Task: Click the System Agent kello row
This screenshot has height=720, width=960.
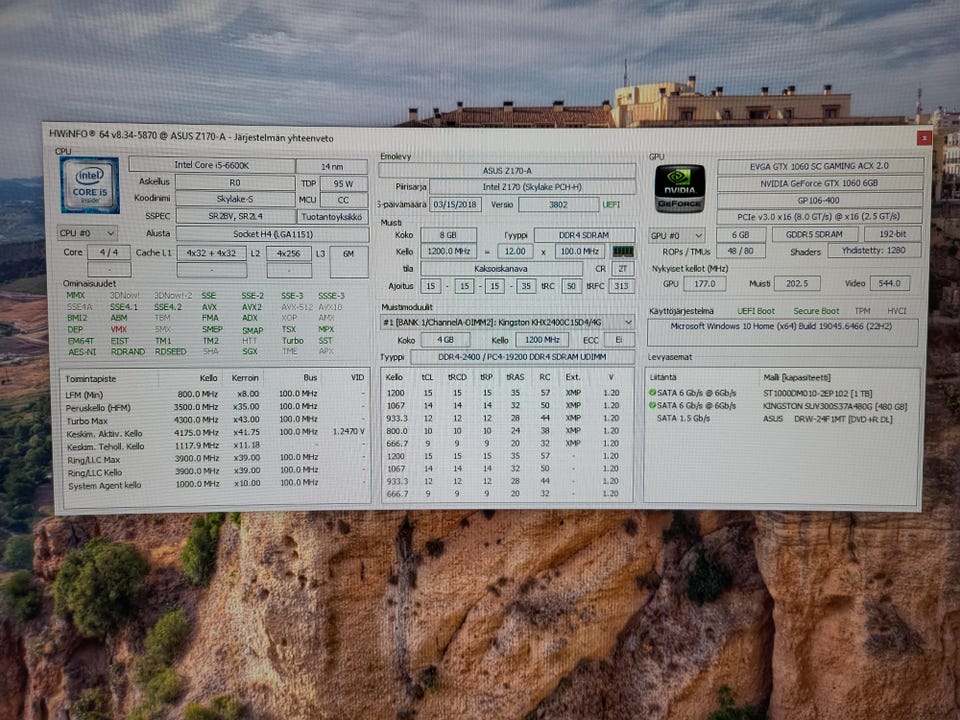Action: pos(216,484)
